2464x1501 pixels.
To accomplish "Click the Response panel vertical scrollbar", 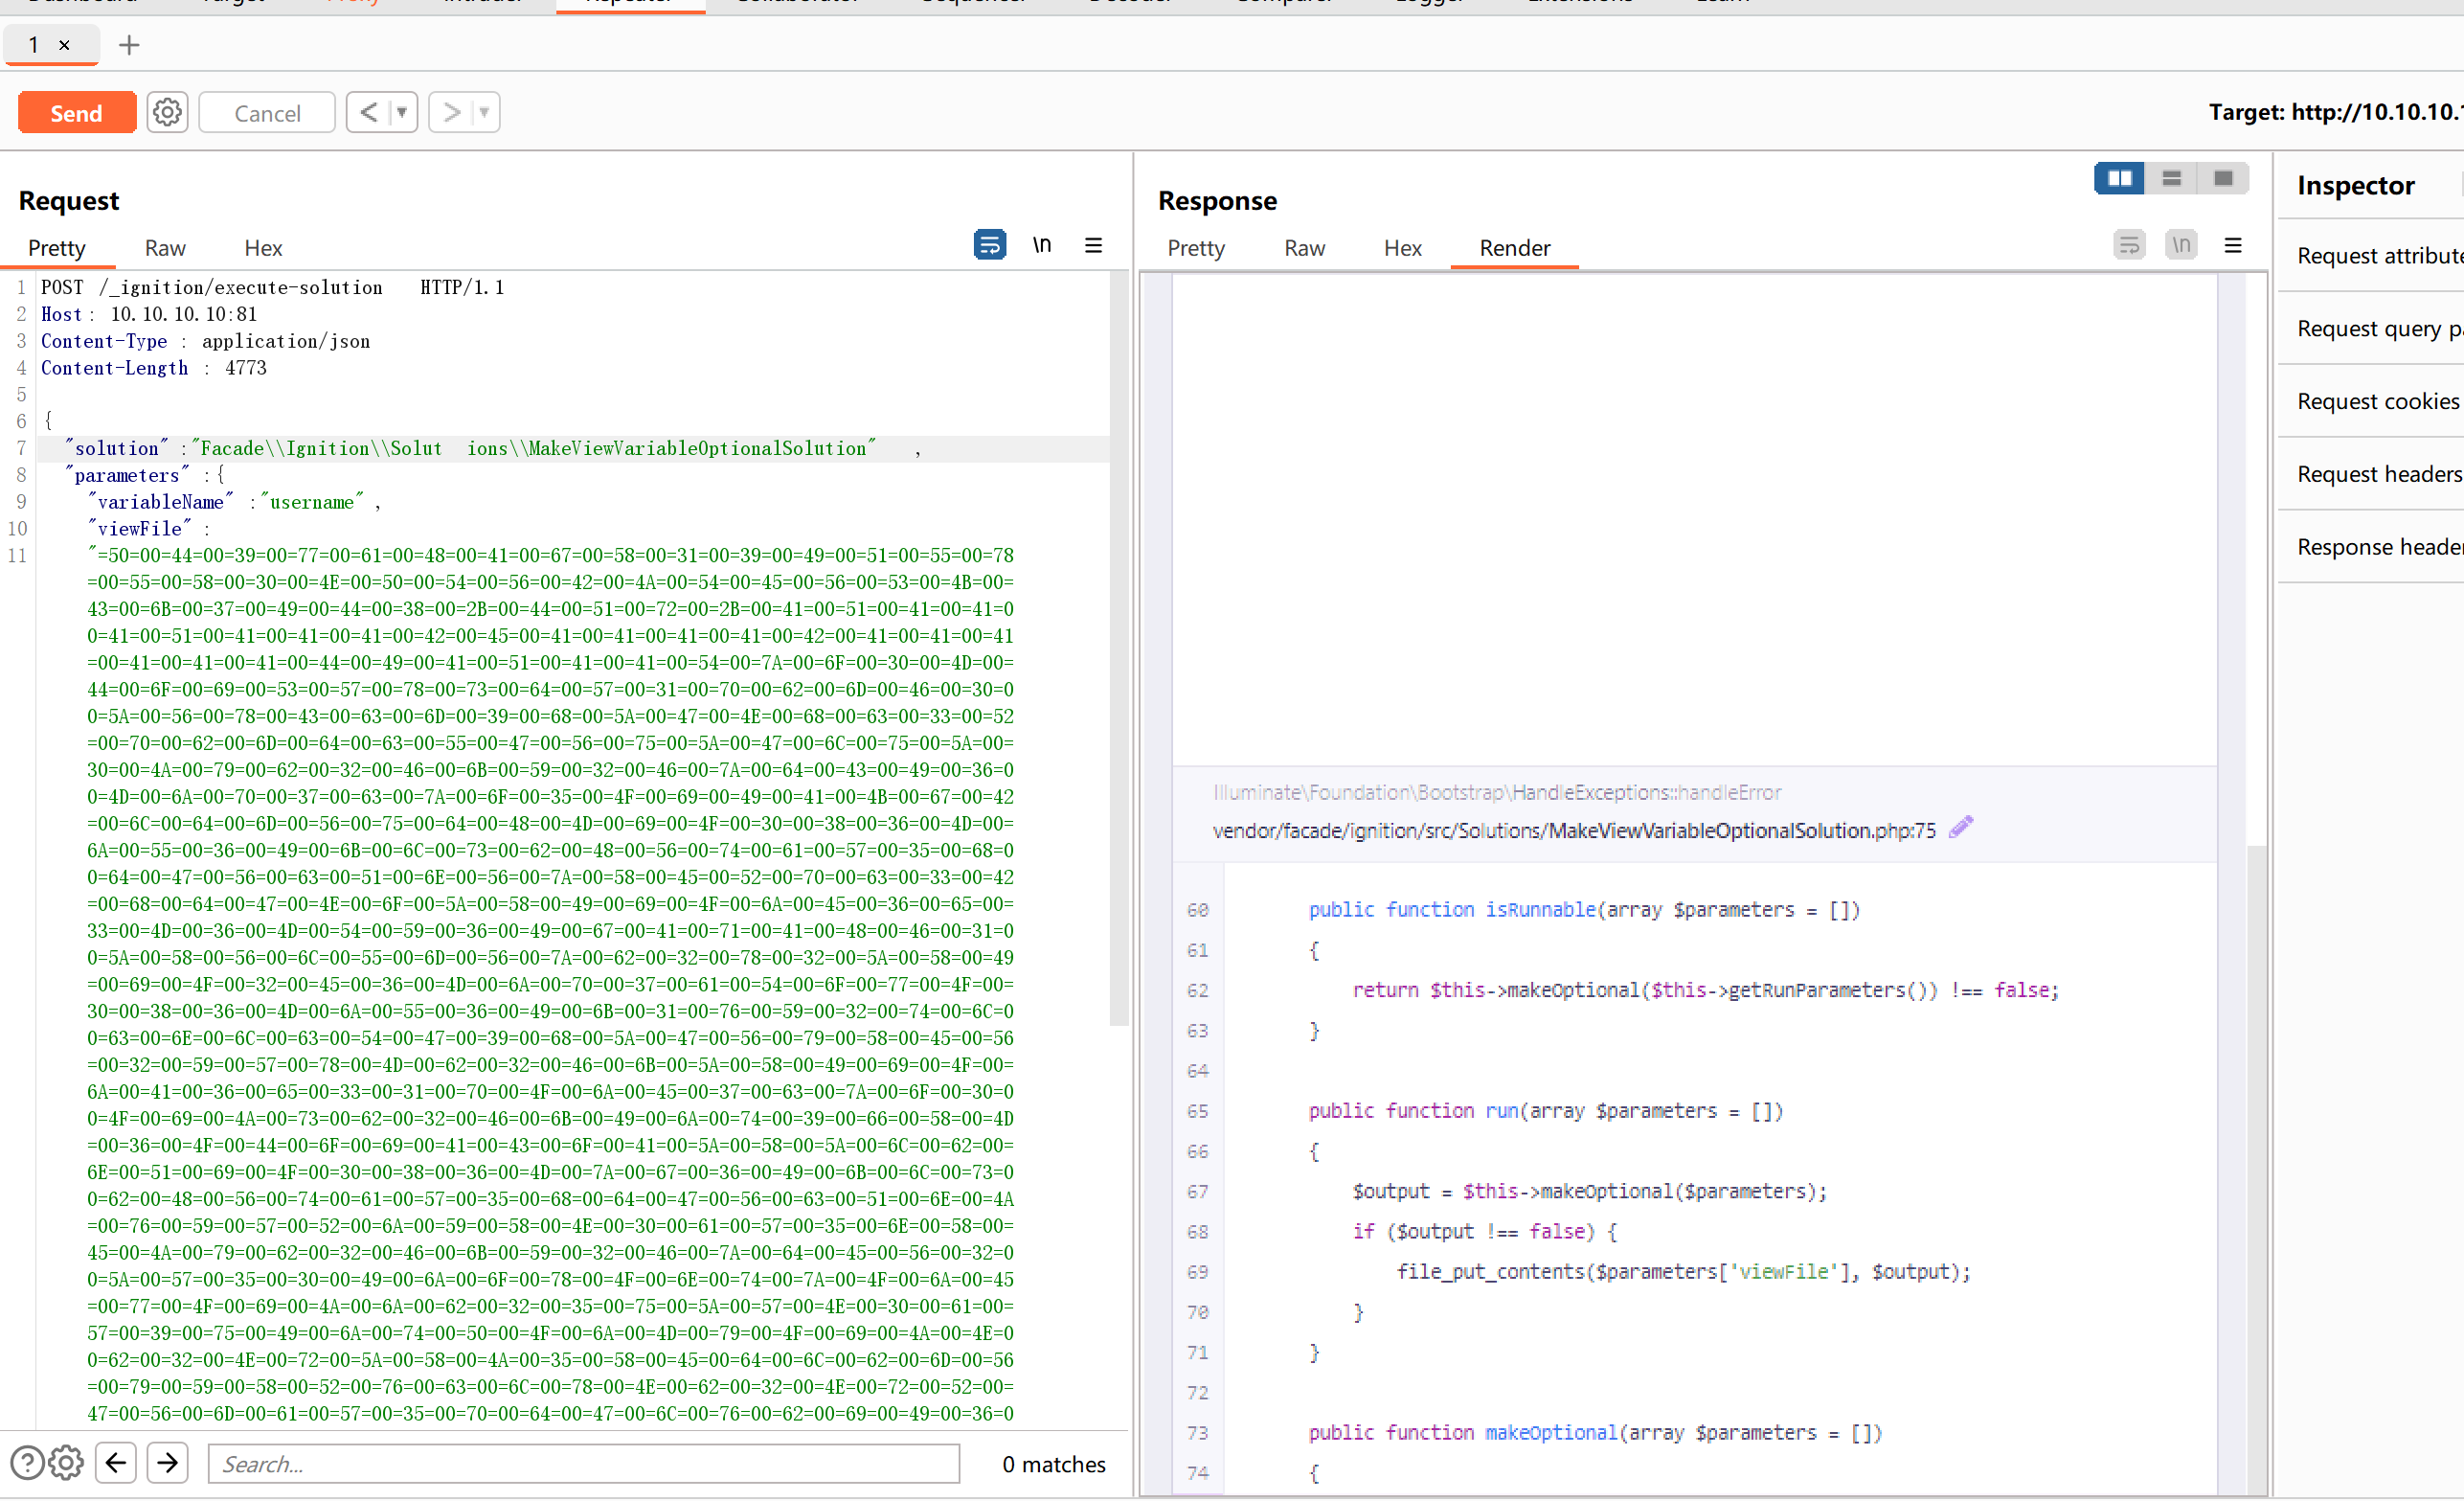I will (2255, 1170).
